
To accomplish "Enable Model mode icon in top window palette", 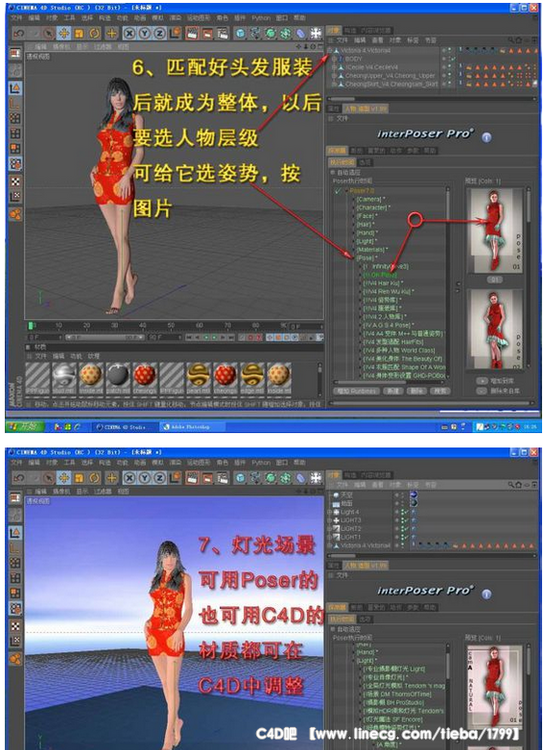I will tap(15, 88).
